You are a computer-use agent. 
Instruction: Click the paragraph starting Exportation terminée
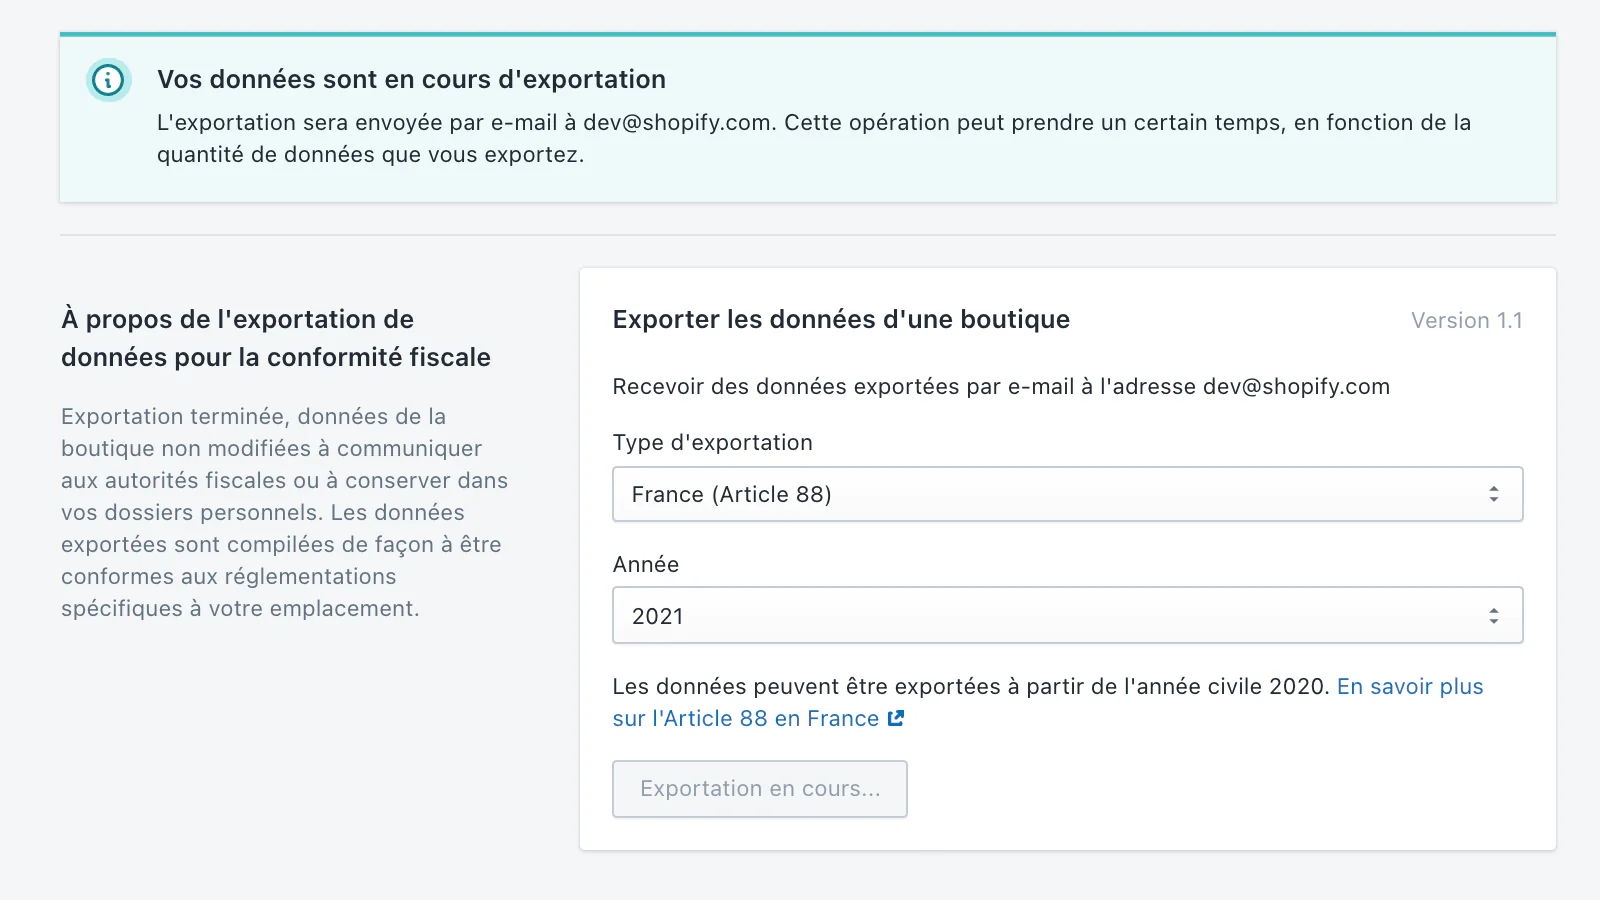(x=285, y=512)
